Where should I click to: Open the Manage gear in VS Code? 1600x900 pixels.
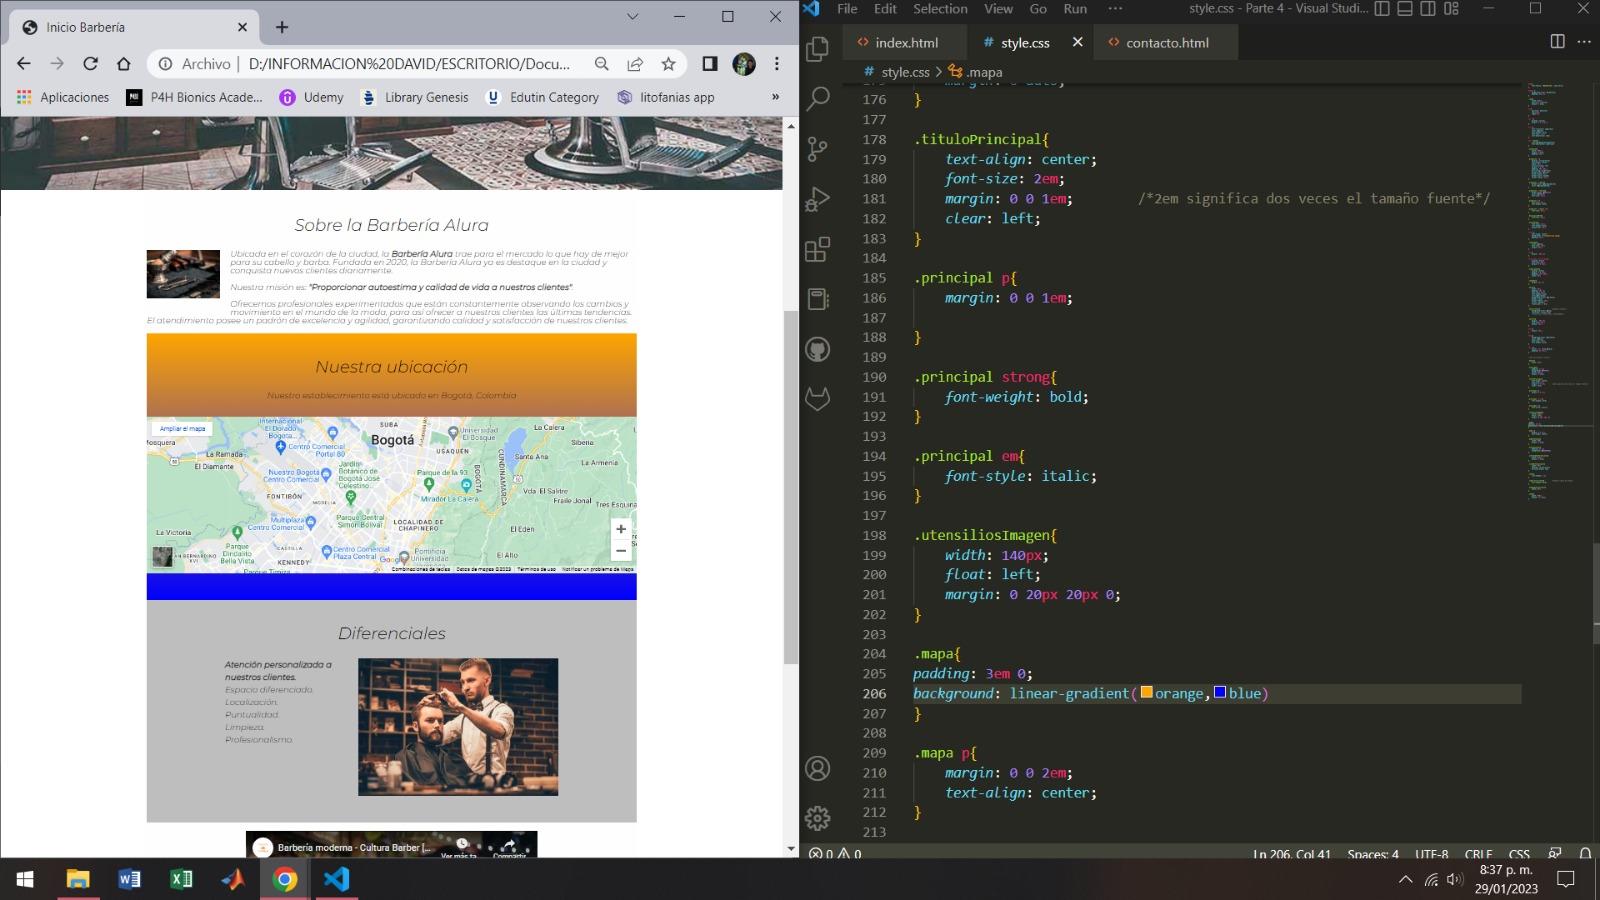point(818,818)
